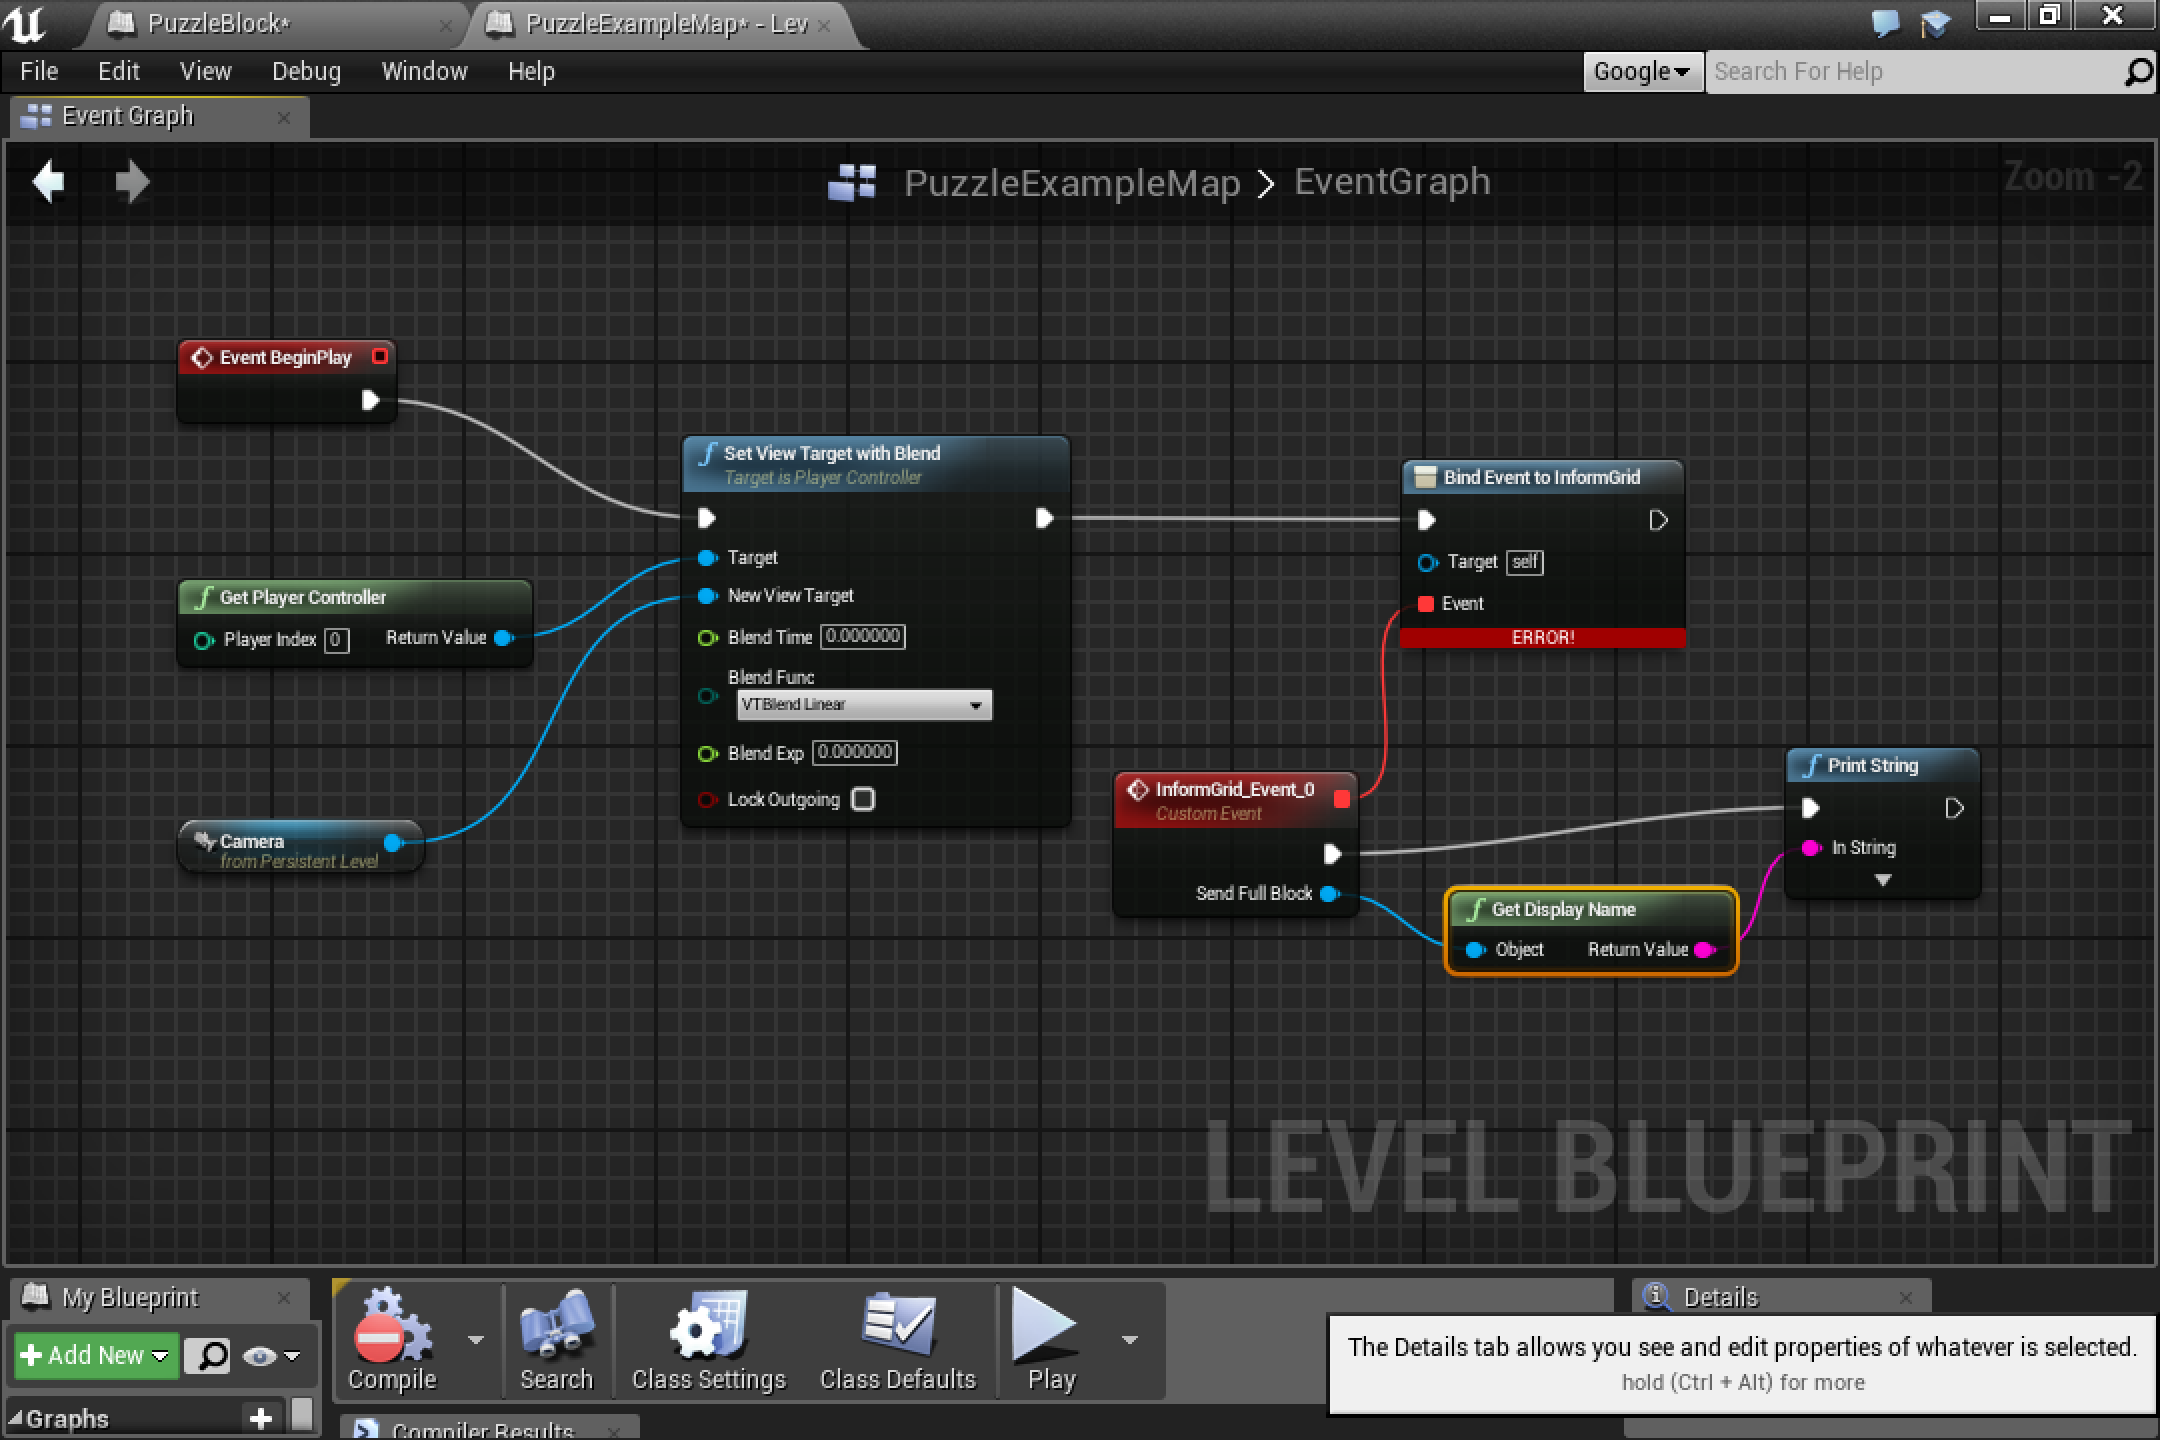
Task: Collapse the Graphs section
Action: coord(15,1418)
